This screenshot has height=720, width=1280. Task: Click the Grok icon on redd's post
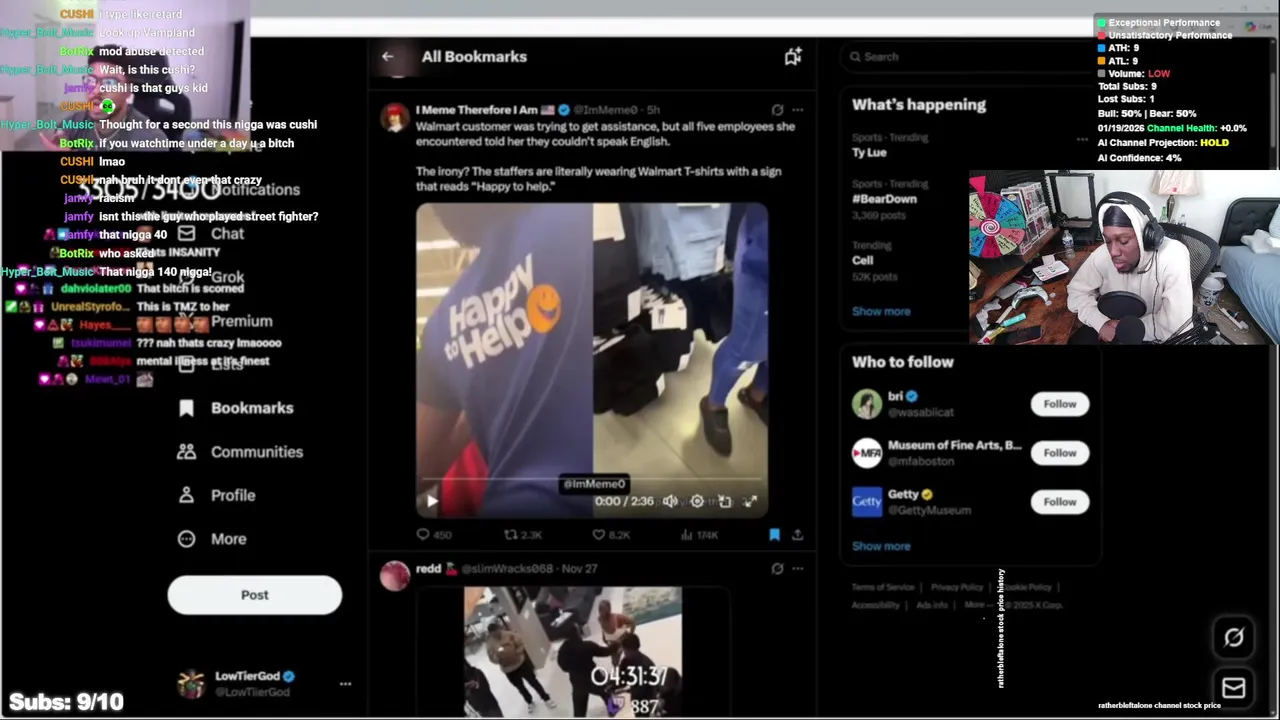pos(777,569)
